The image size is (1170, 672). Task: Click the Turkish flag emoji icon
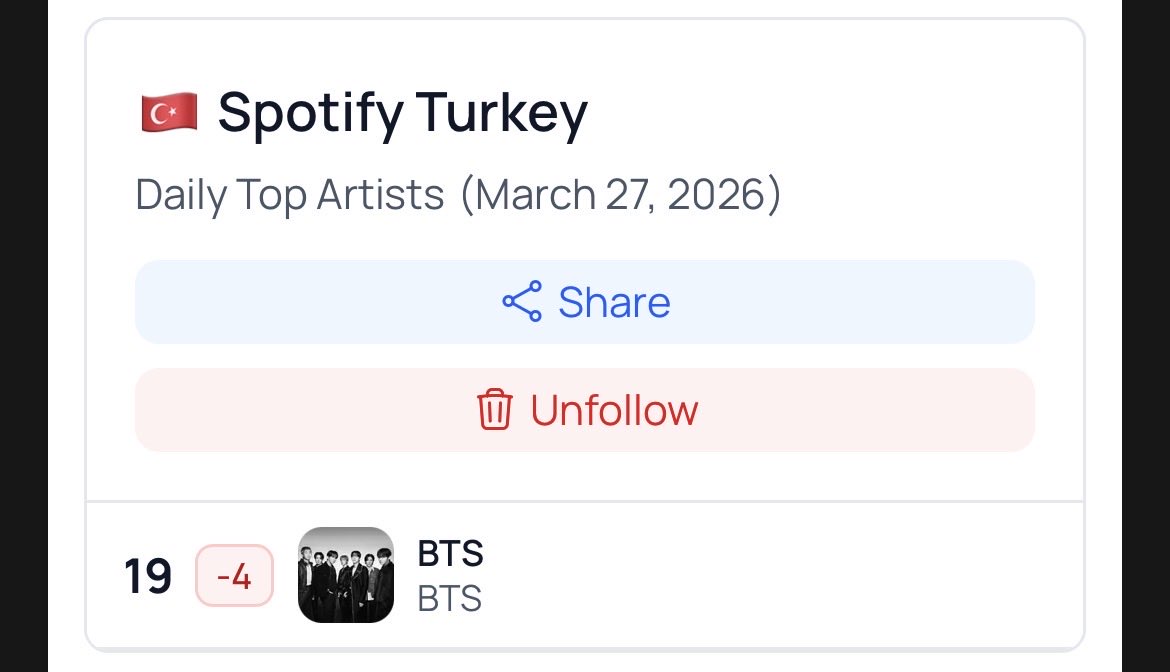(x=168, y=113)
